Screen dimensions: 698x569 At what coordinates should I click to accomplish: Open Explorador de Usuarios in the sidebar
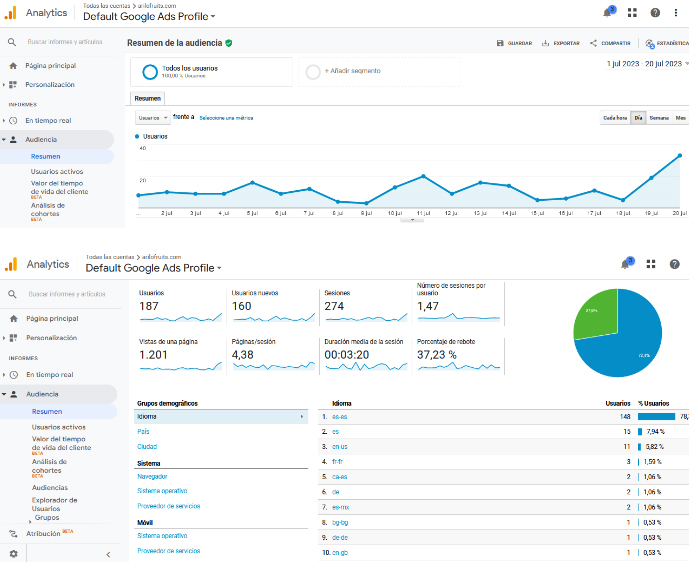pyautogui.click(x=54, y=505)
